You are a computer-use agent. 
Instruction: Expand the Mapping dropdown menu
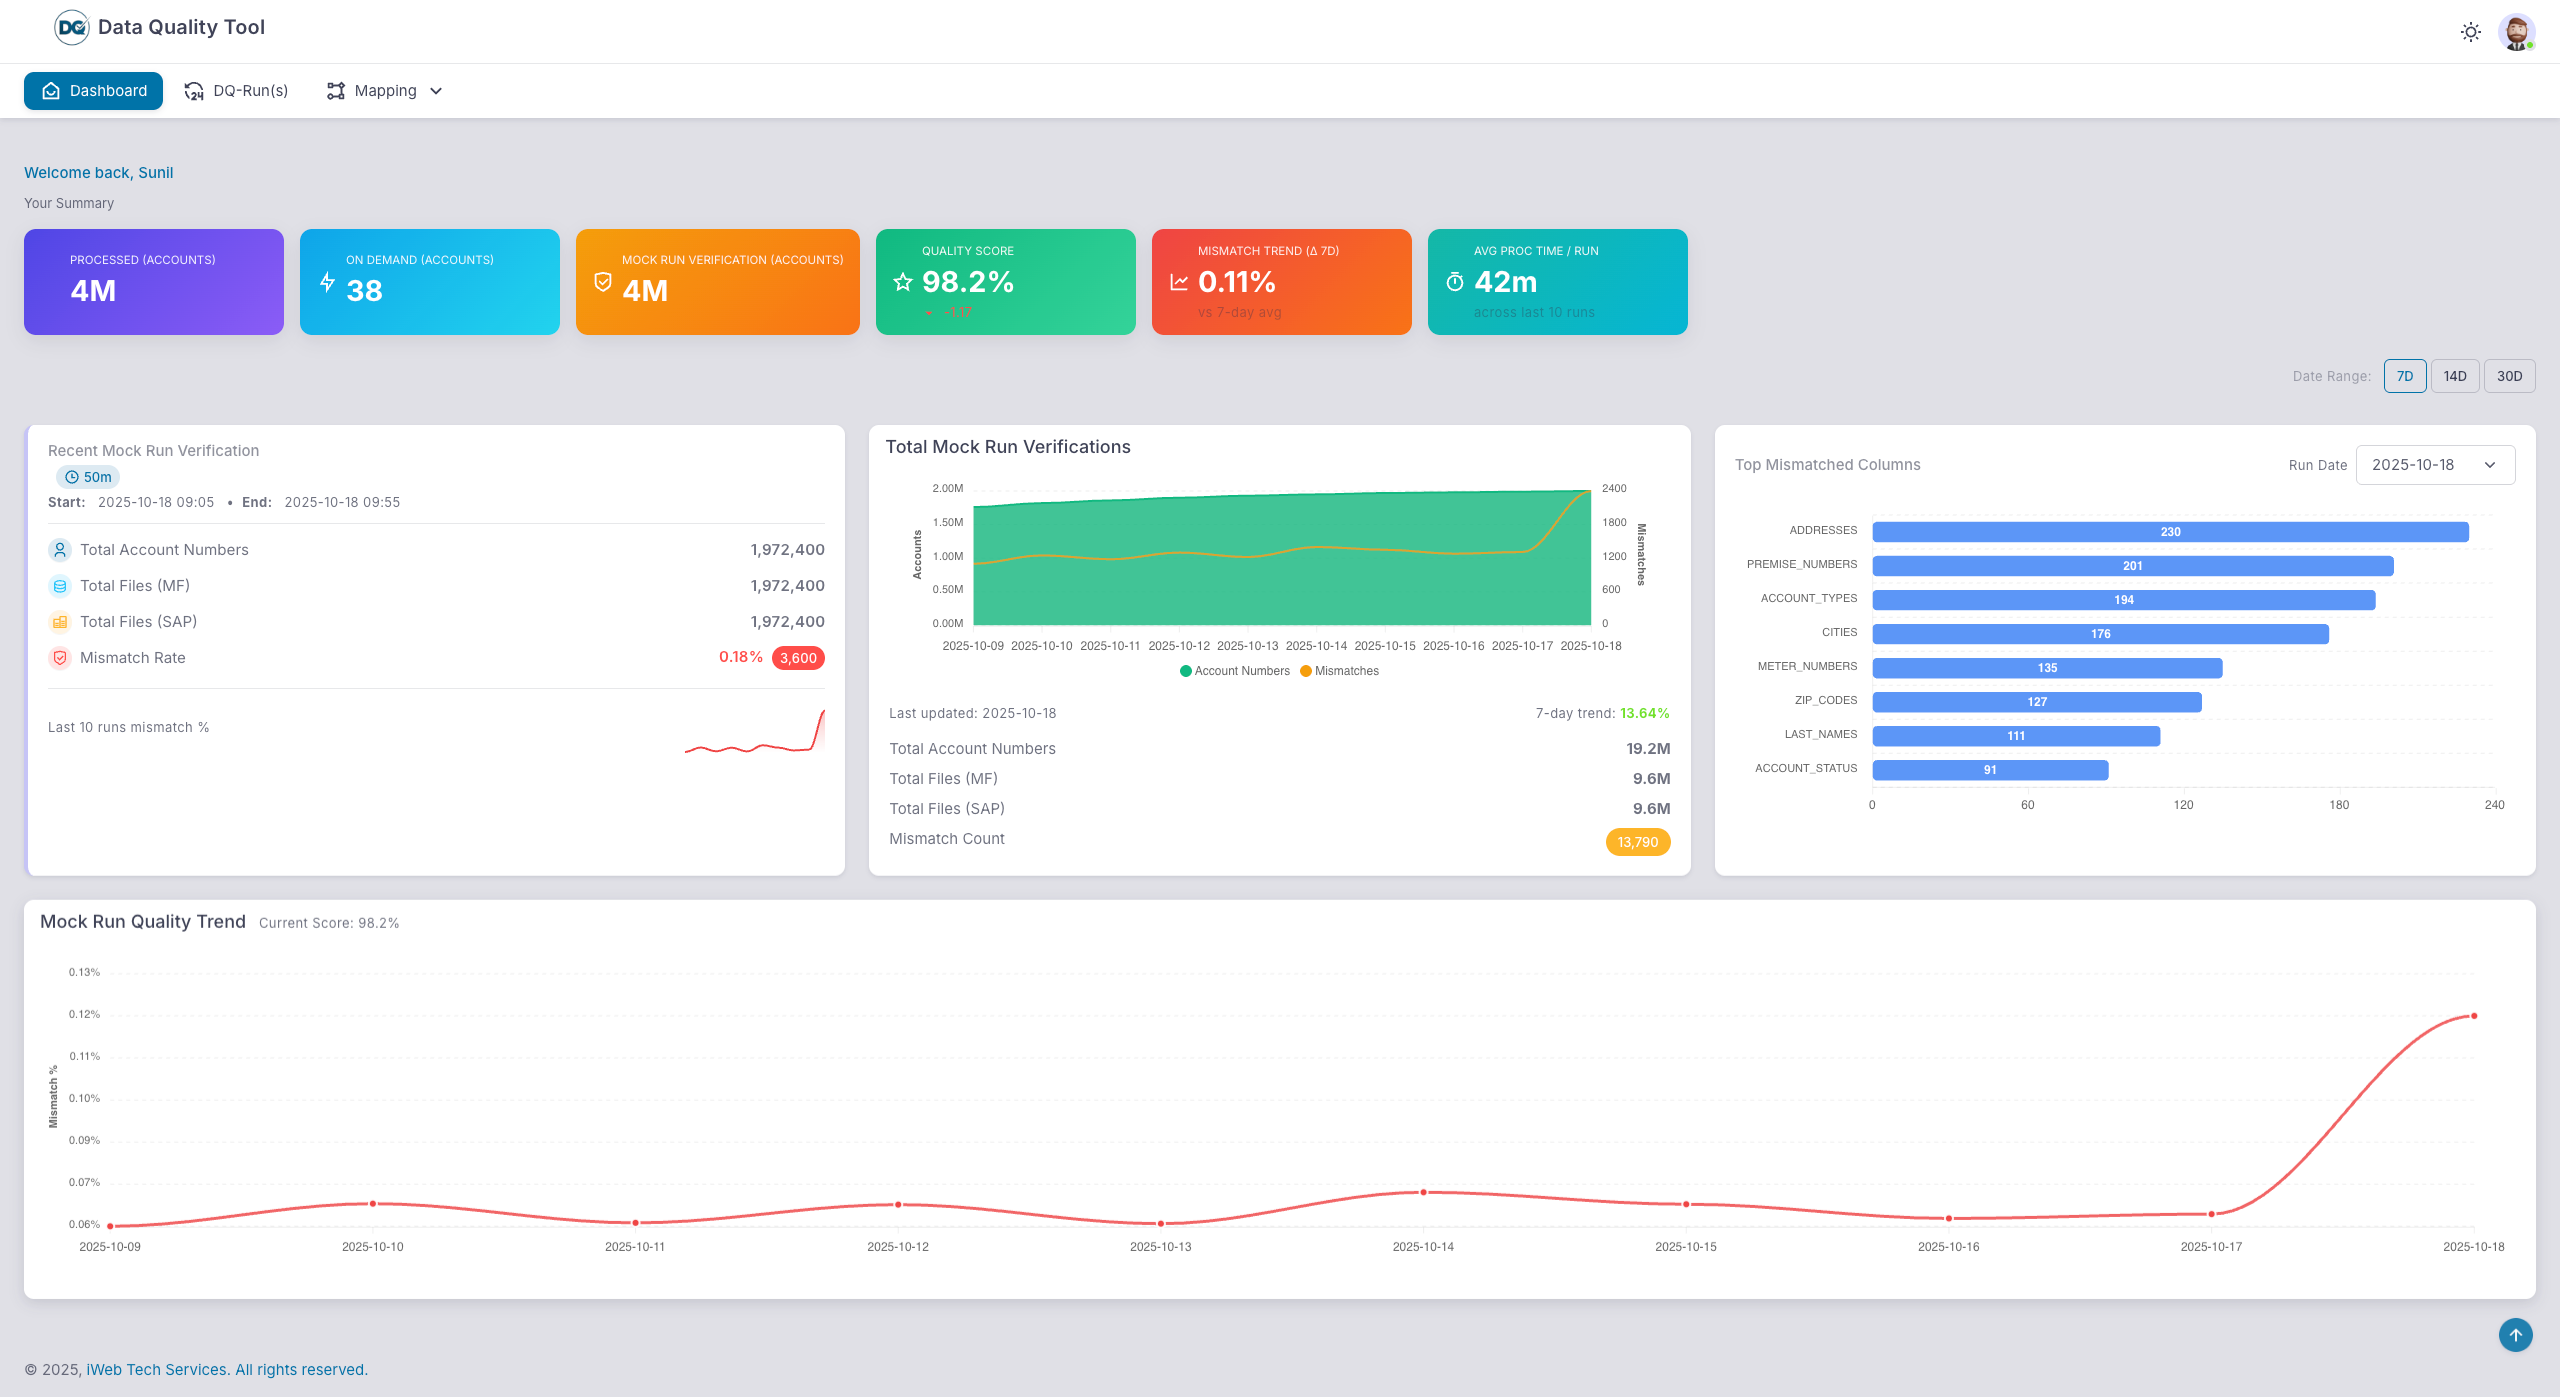[x=384, y=90]
